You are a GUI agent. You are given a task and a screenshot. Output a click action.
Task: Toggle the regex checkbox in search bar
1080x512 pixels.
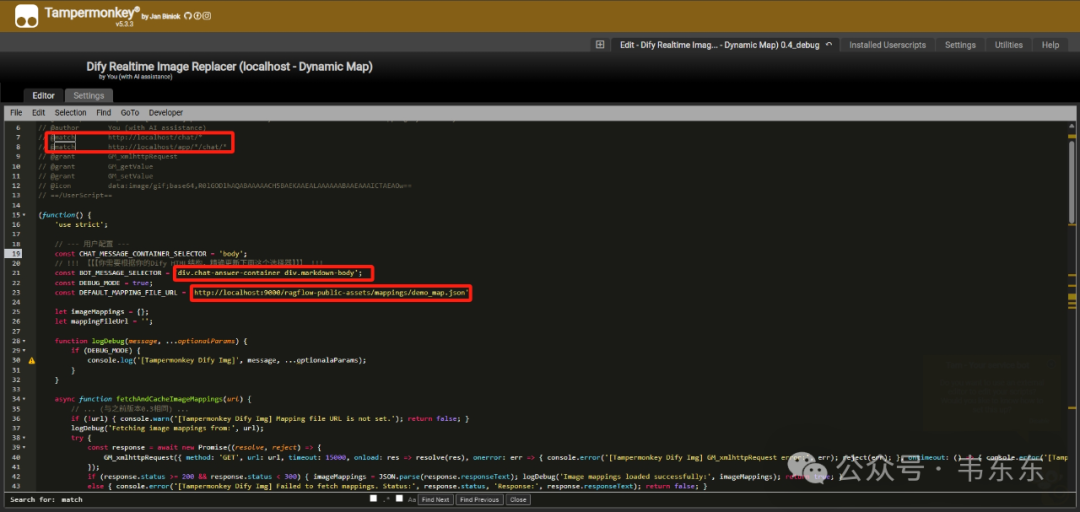373,498
